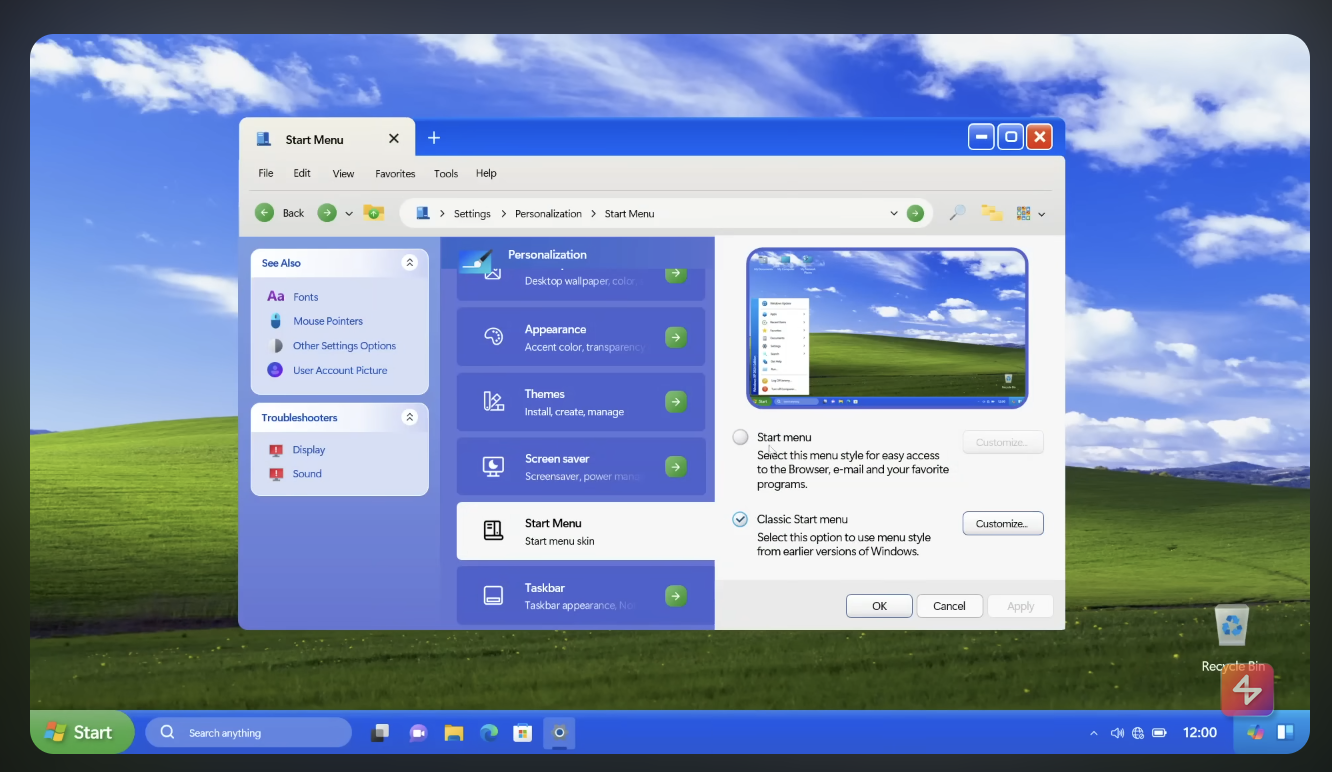The height and width of the screenshot is (772, 1332).
Task: Select the Classic Start menu radio option
Action: tap(740, 519)
